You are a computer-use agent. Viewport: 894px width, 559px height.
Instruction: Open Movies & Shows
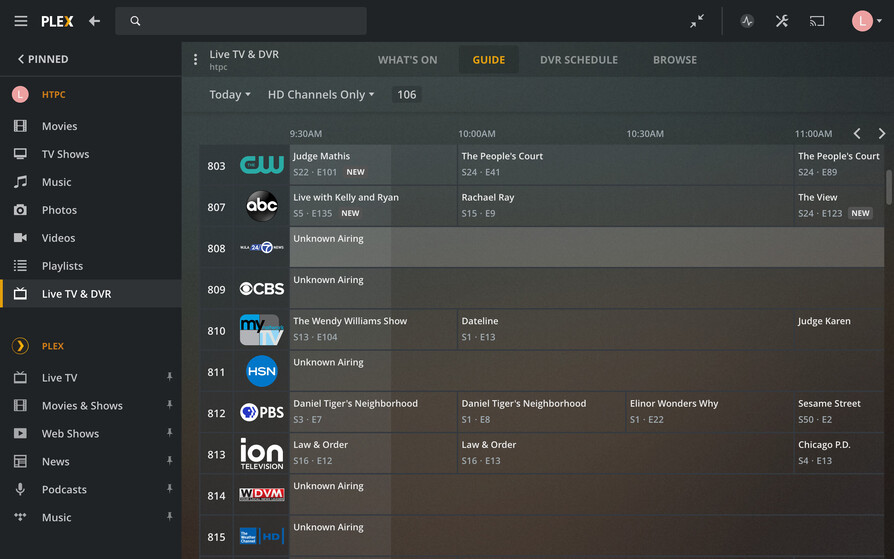pos(82,406)
